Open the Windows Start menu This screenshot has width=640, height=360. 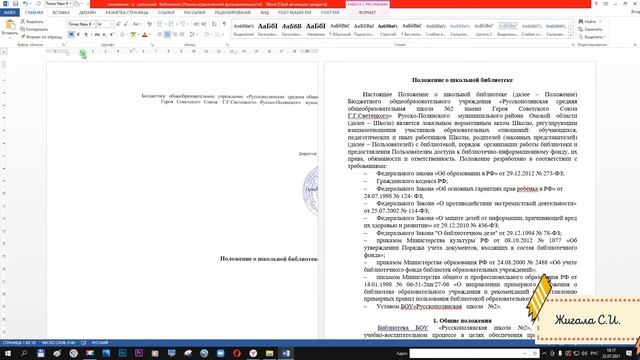7,353
